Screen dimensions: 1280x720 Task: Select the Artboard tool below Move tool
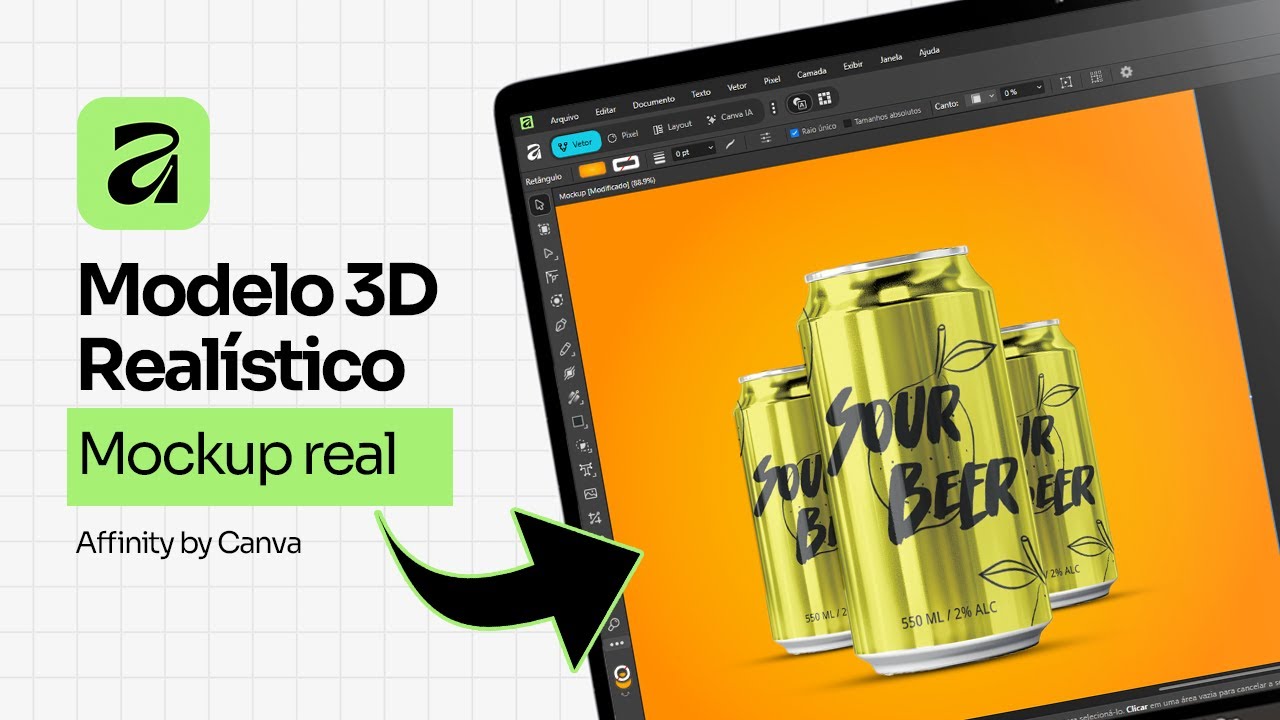coord(543,229)
